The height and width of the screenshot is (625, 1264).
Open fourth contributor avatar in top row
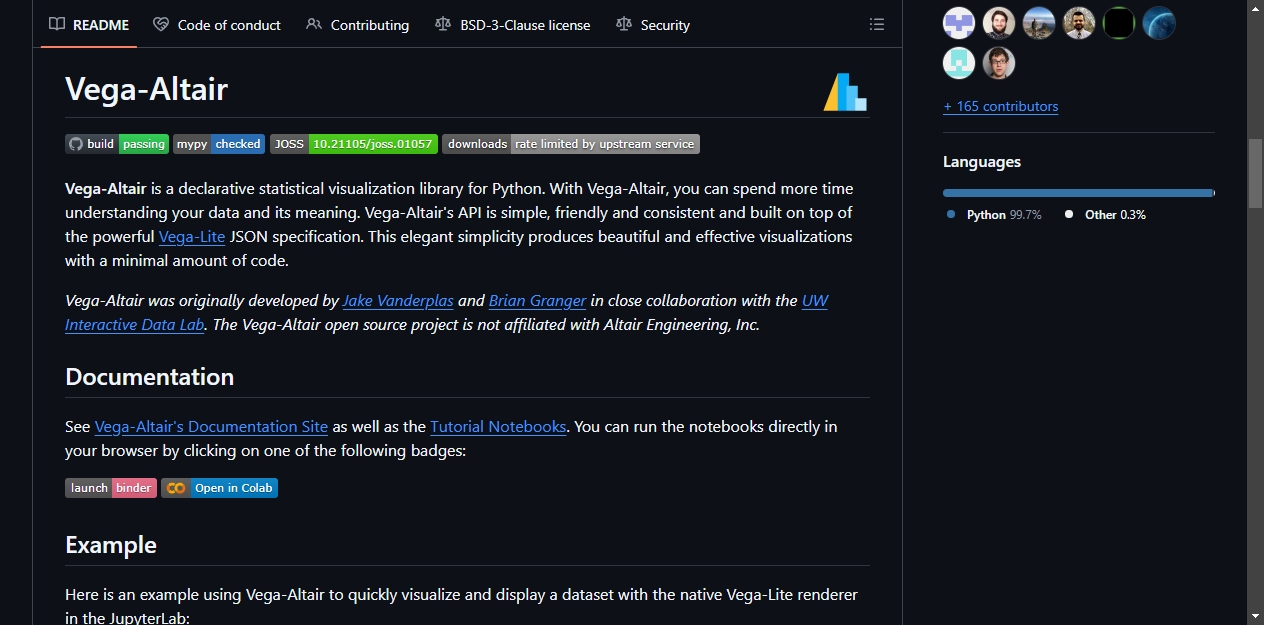1079,23
